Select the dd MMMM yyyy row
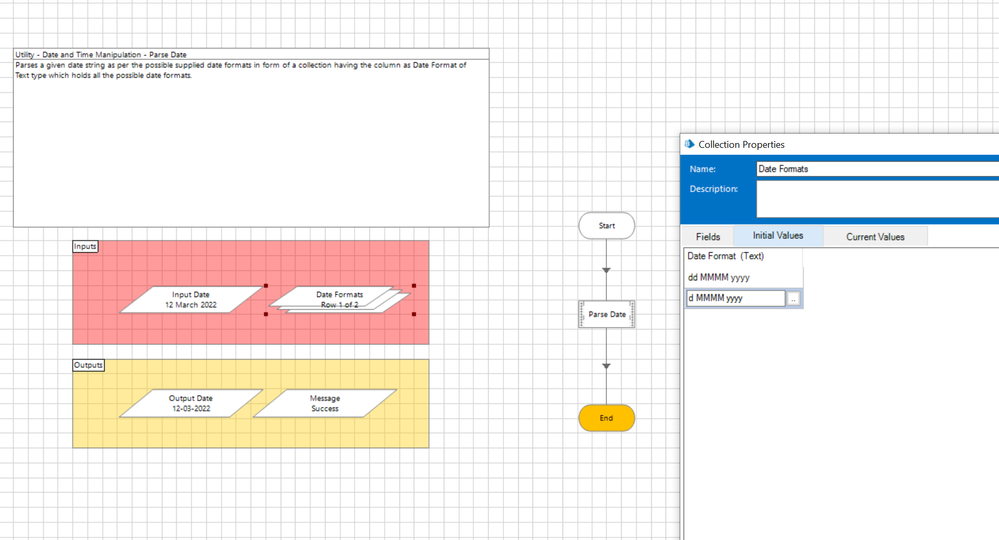The image size is (999, 540). [740, 278]
